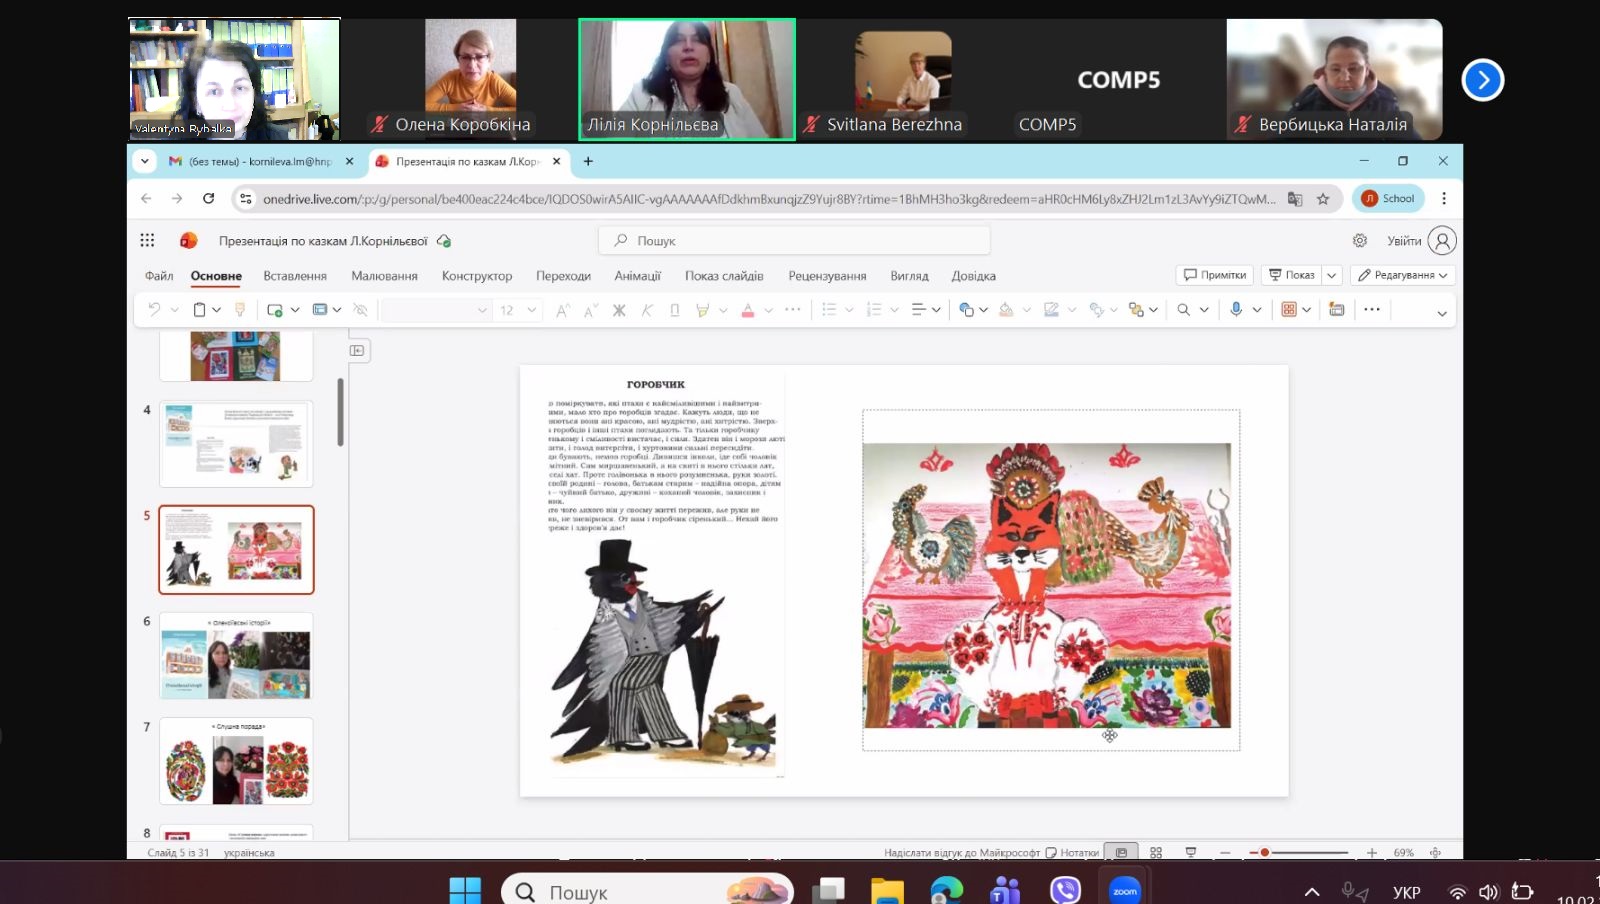
Task: Select slide 6 thumbnail in the panel
Action: pos(236,656)
